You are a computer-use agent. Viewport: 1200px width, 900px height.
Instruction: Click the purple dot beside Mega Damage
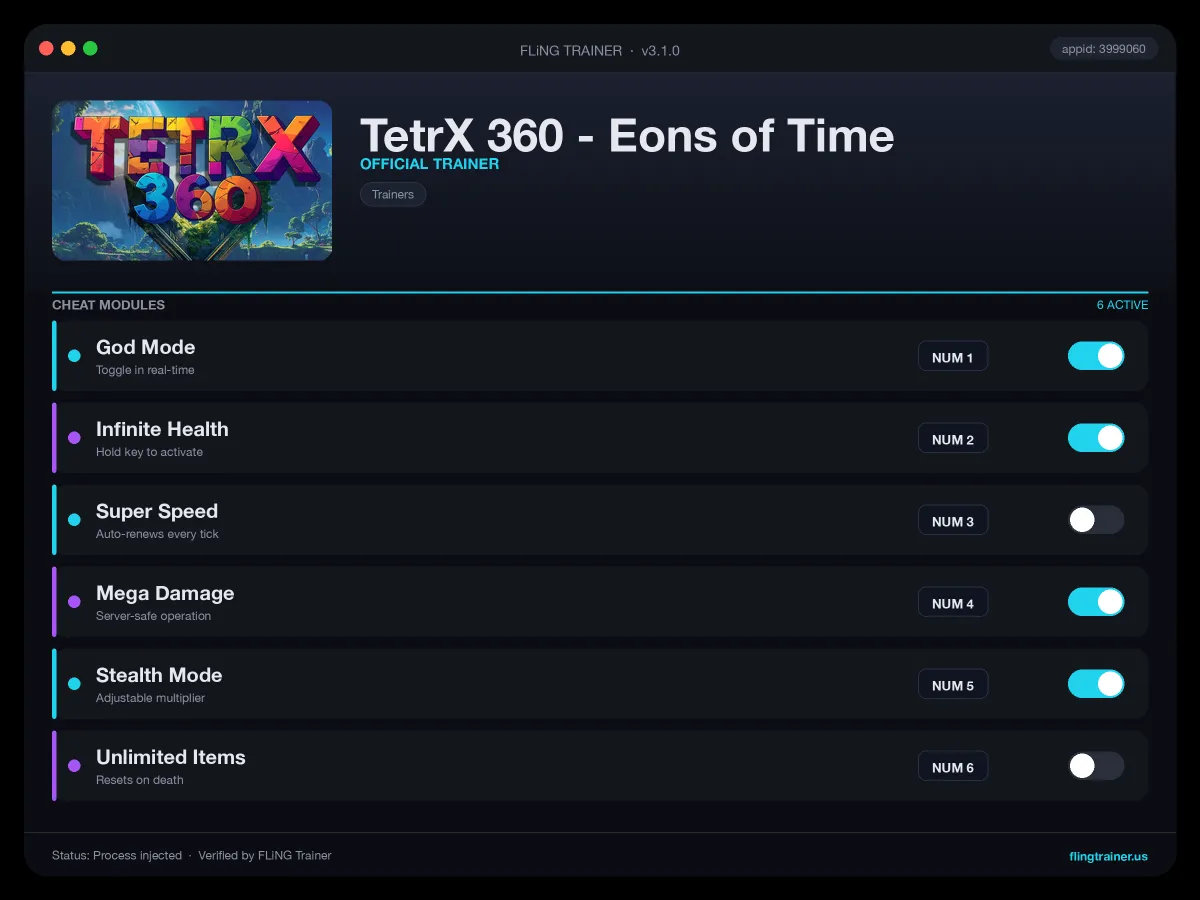click(x=74, y=602)
